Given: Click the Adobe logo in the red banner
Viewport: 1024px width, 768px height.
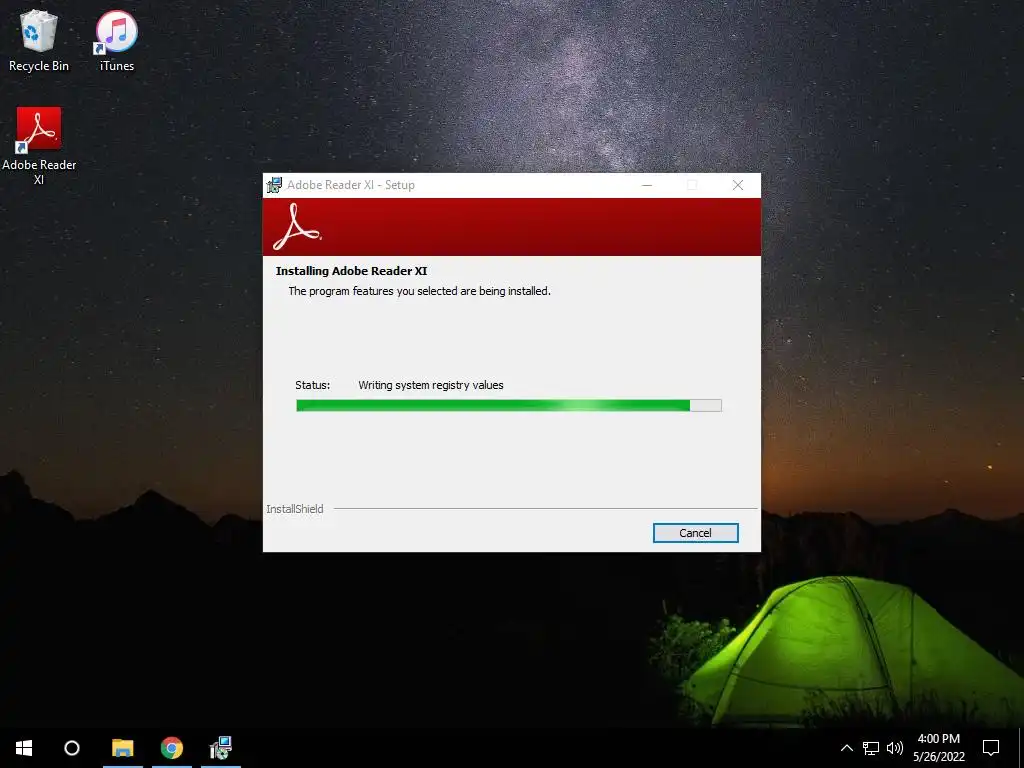Looking at the screenshot, I should point(297,227).
